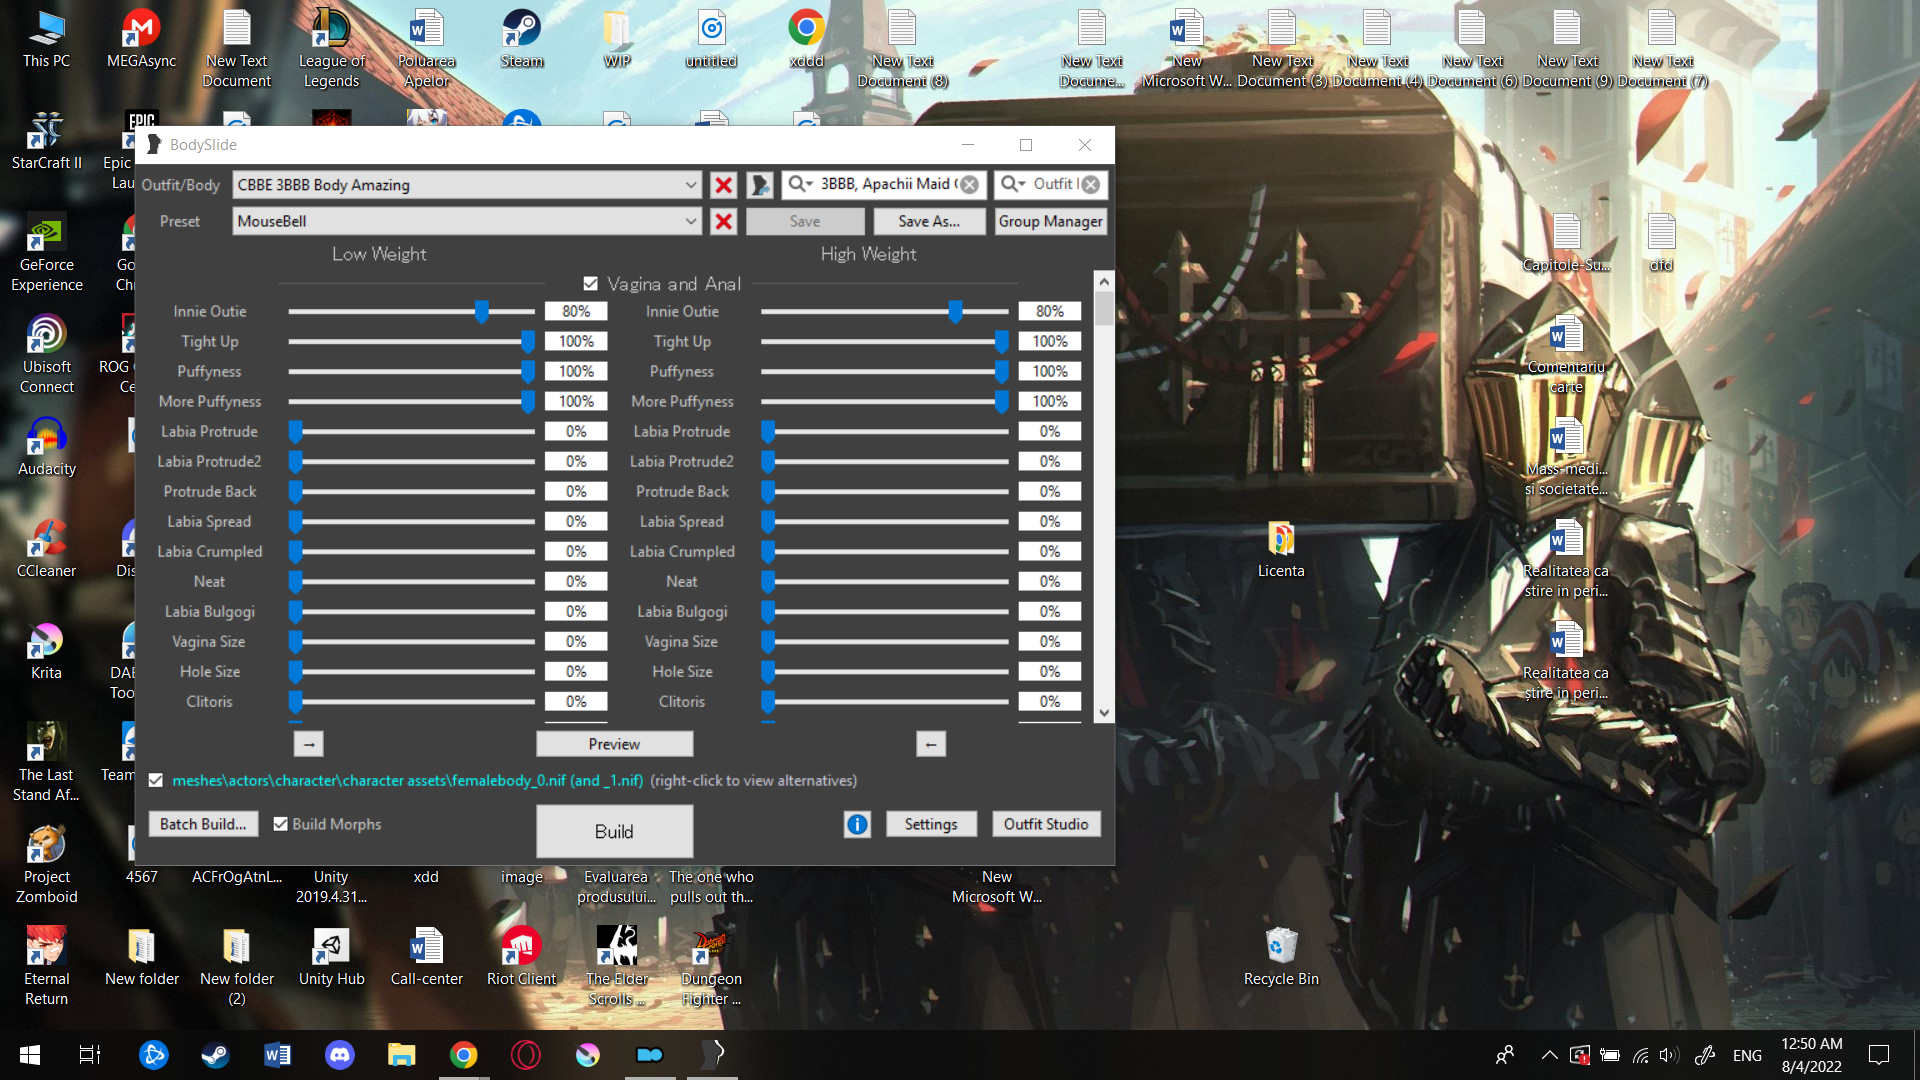Click the volume icon in the system tray
Viewport: 1920px width, 1080px height.
(1668, 1055)
